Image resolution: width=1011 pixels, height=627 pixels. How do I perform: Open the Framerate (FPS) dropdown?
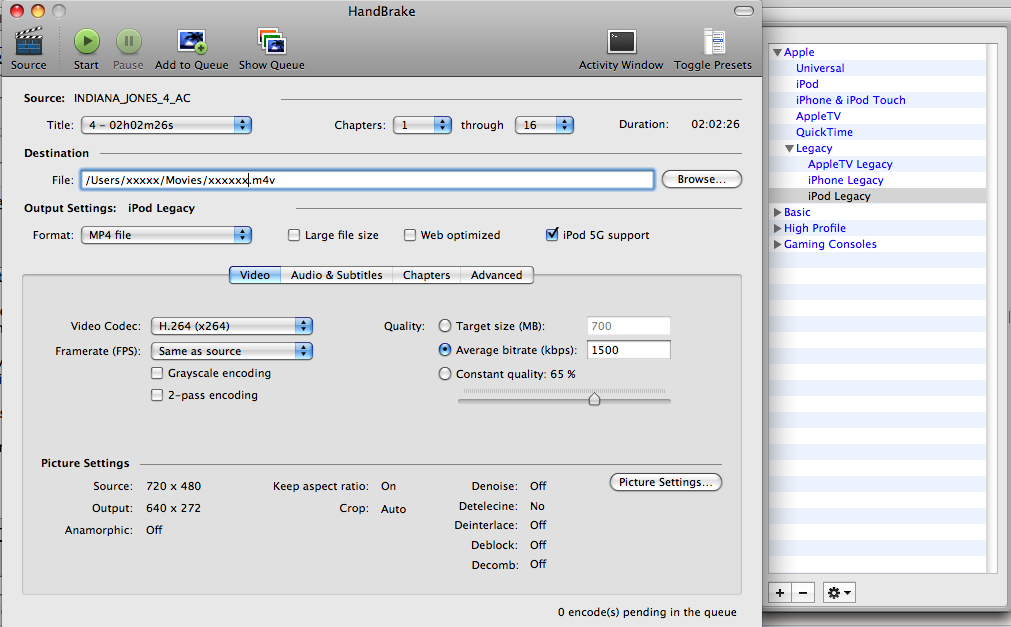(231, 352)
